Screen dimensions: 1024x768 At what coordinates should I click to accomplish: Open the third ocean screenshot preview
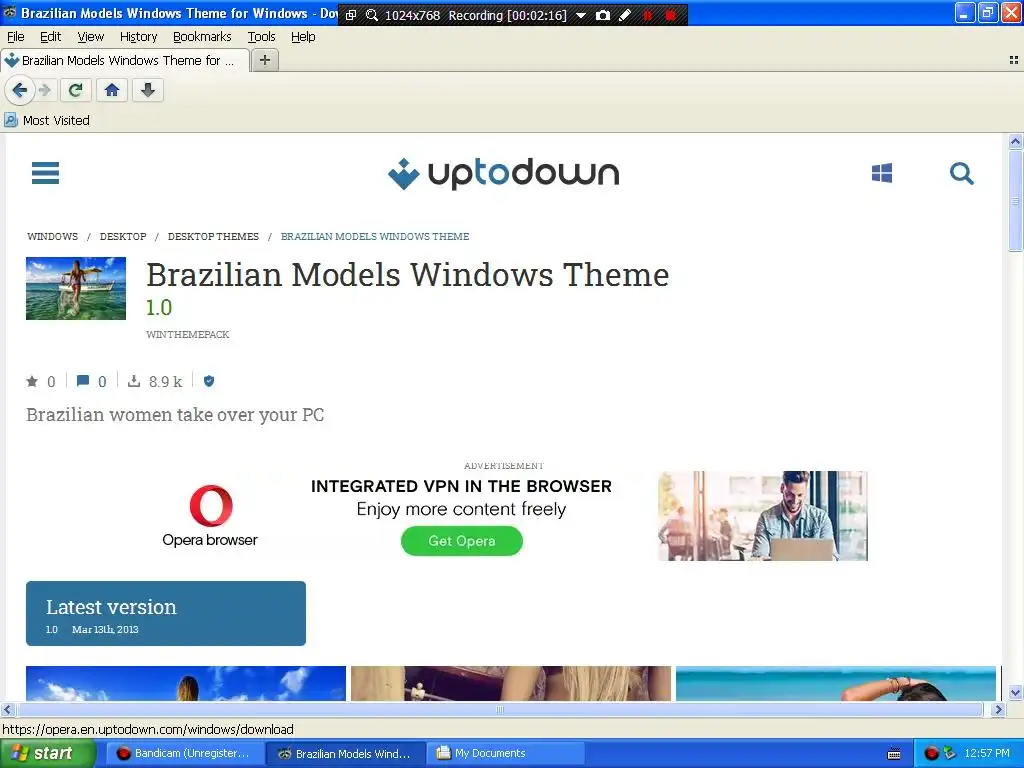(836, 683)
